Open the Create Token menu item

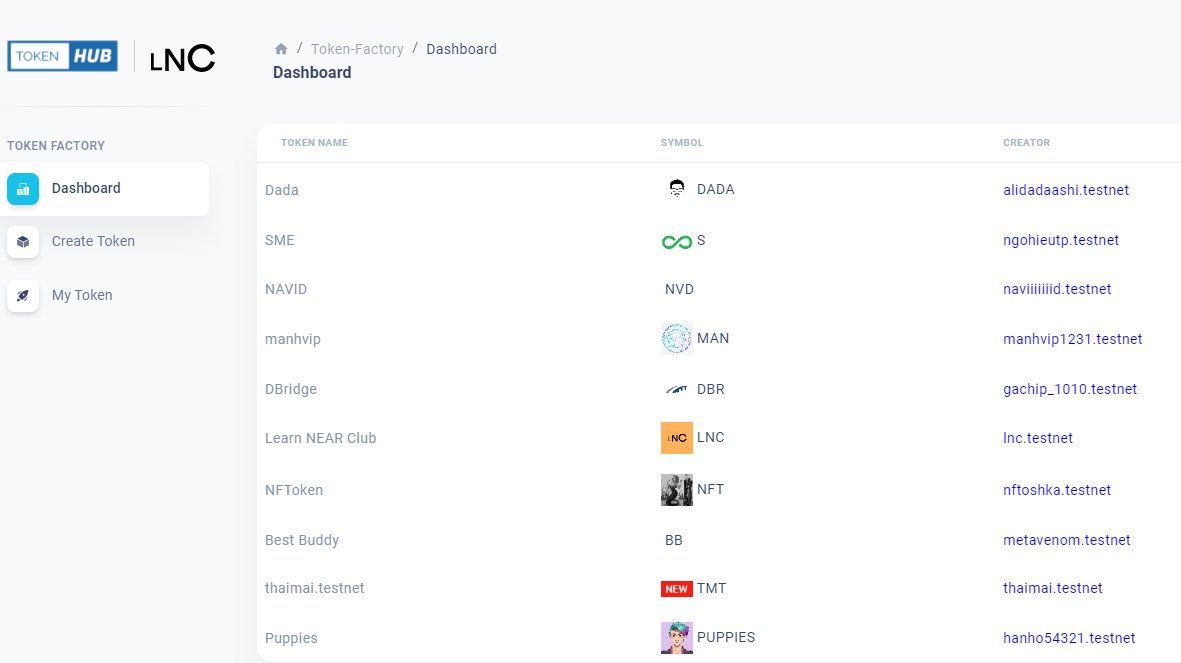click(93, 241)
